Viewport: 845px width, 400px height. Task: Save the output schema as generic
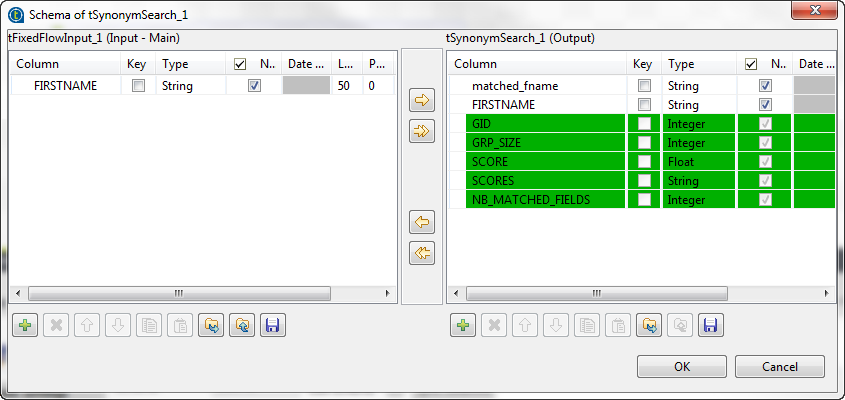(711, 326)
